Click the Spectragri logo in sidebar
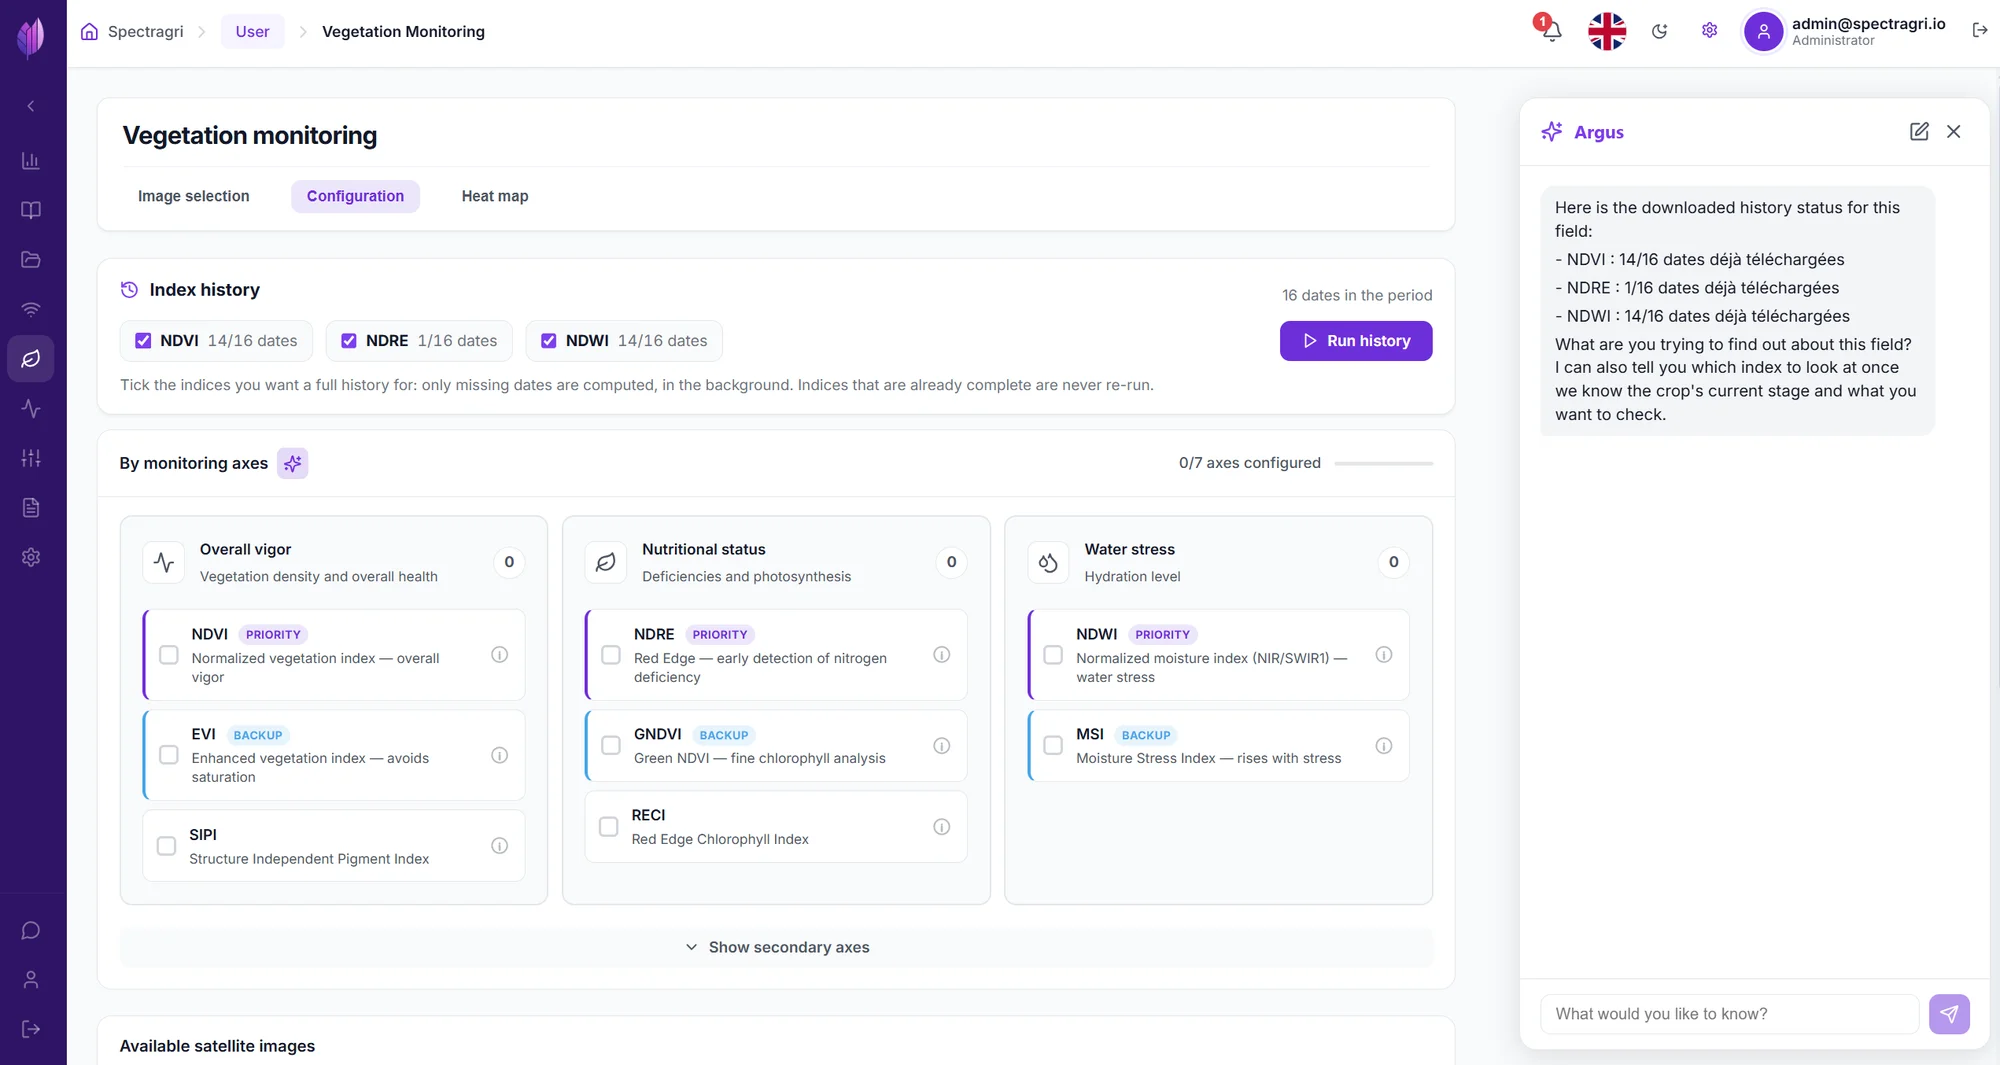This screenshot has width=2000, height=1065. (x=31, y=37)
